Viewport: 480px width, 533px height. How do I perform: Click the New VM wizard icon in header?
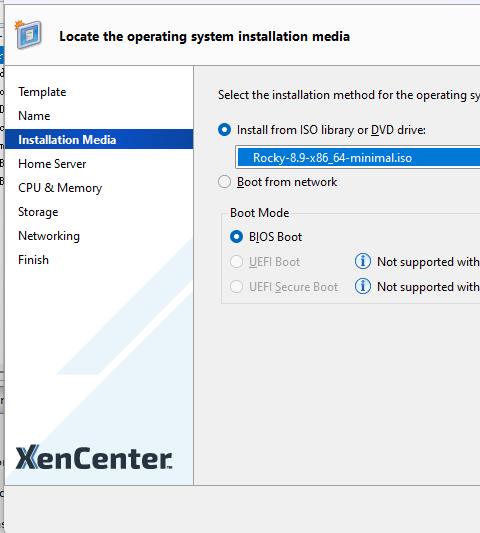(28, 34)
